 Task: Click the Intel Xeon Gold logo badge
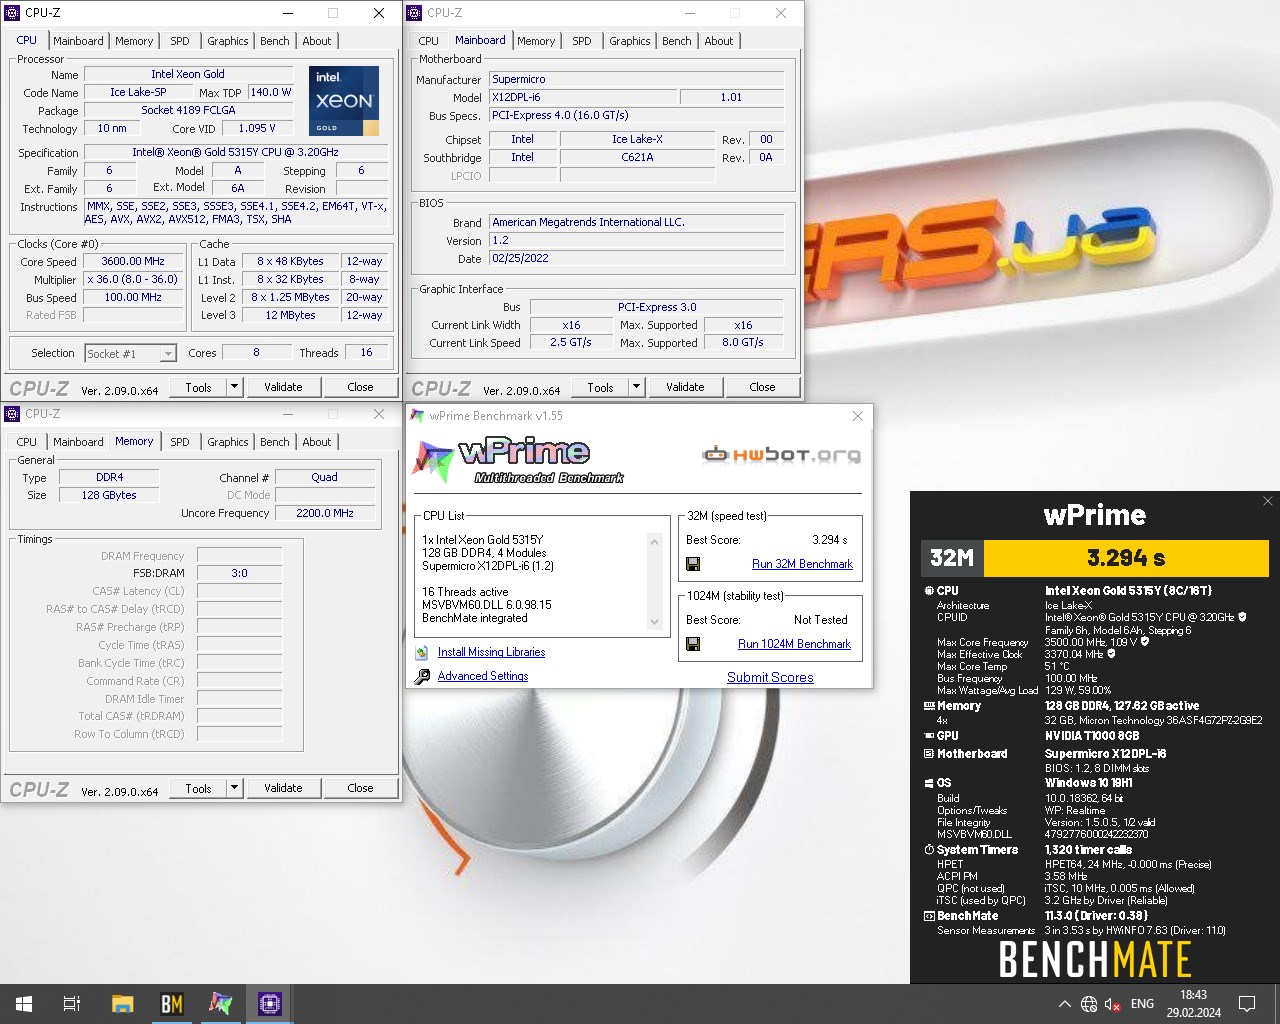(344, 100)
